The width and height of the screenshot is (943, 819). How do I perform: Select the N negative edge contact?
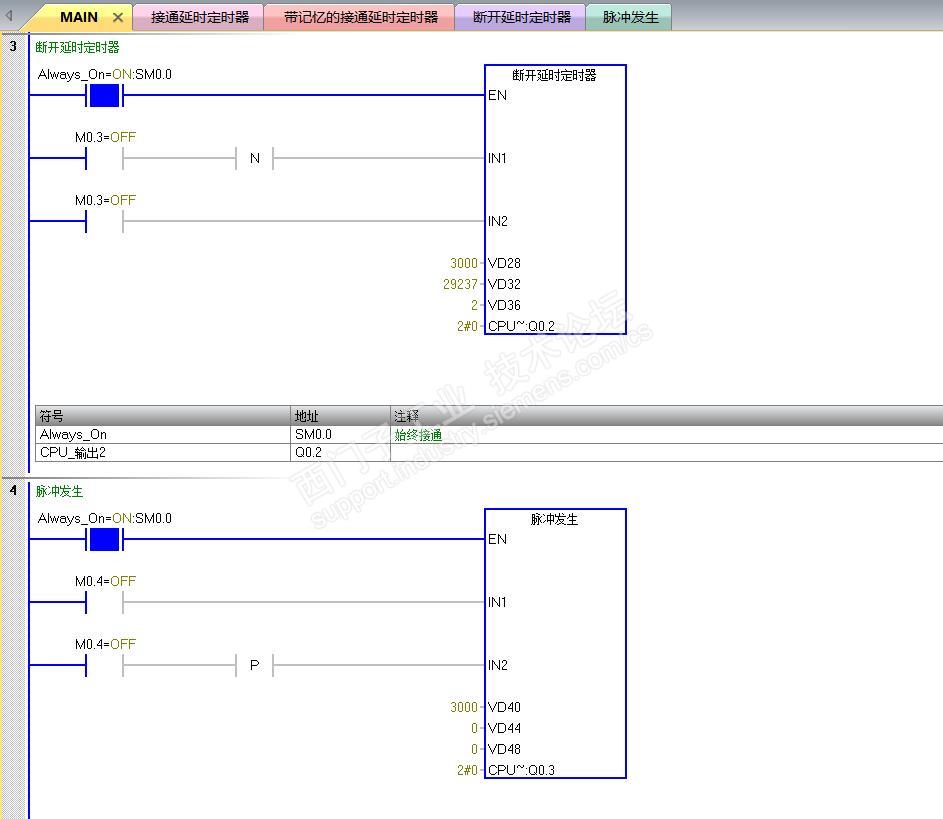(x=254, y=159)
